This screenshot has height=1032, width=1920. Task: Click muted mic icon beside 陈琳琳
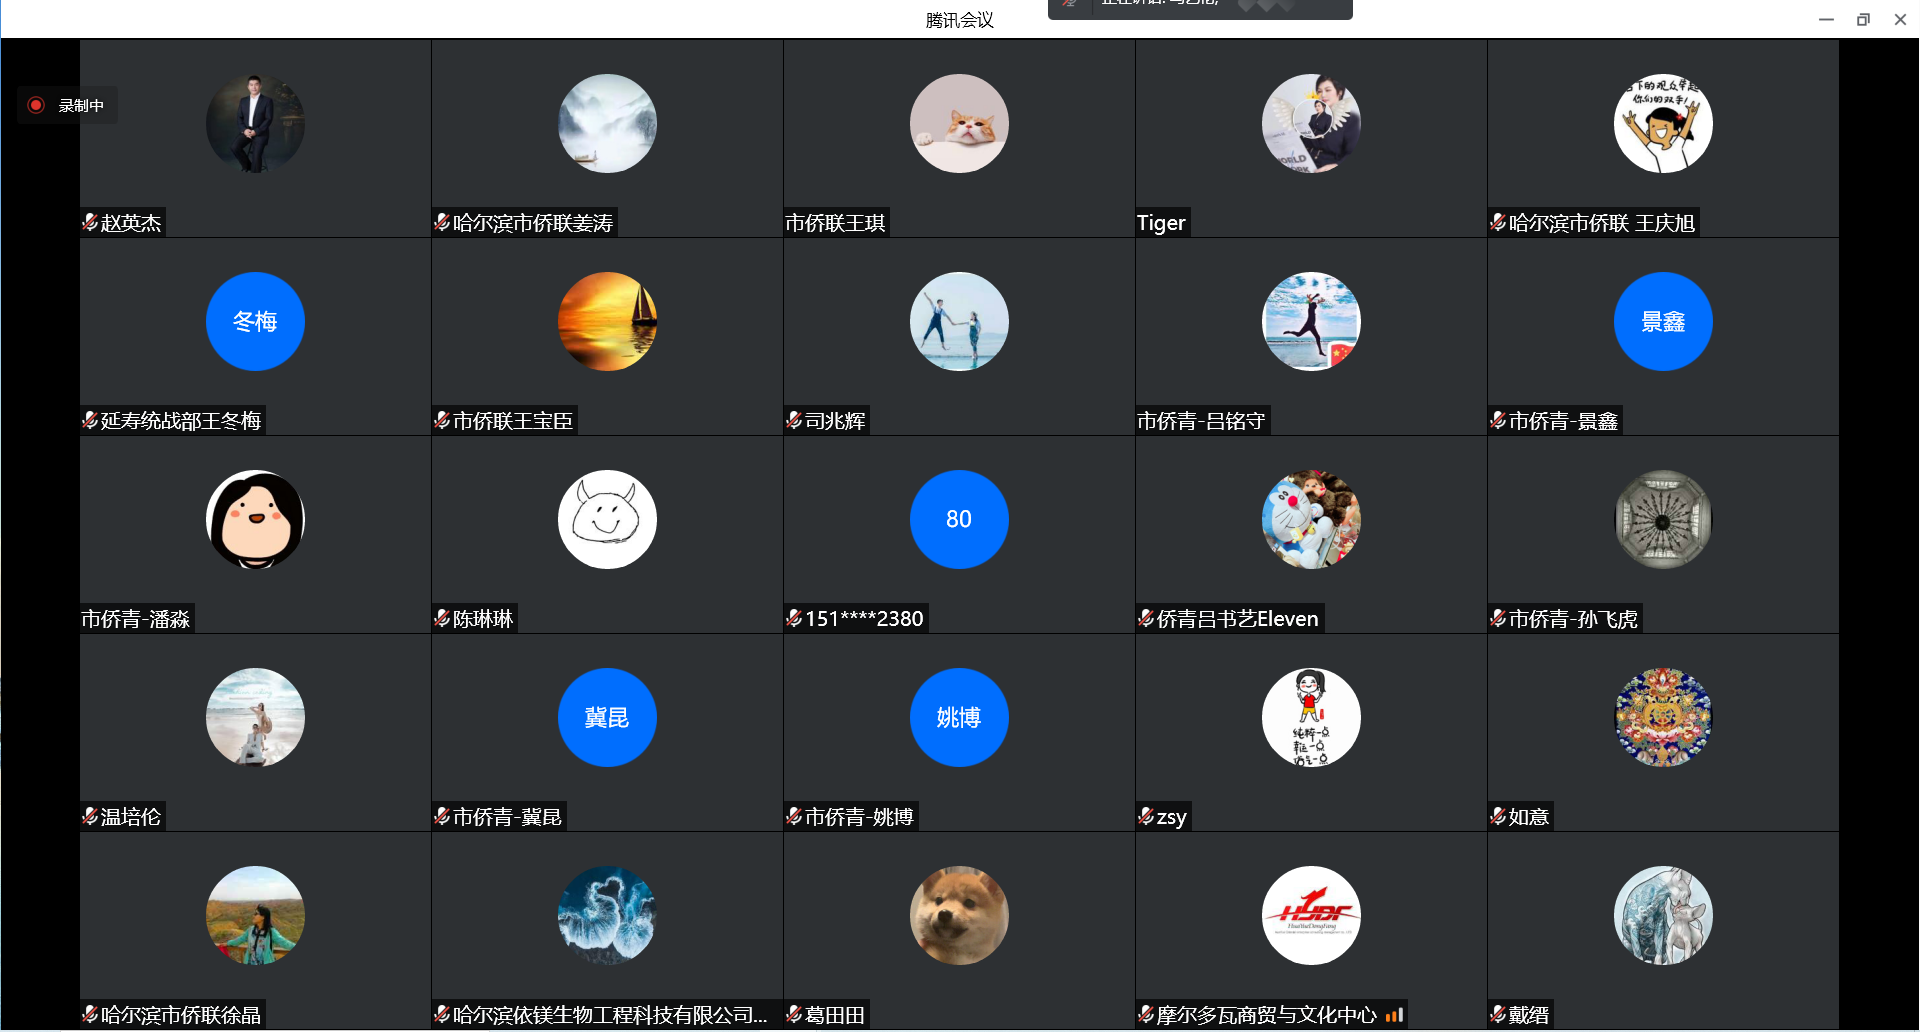[443, 618]
